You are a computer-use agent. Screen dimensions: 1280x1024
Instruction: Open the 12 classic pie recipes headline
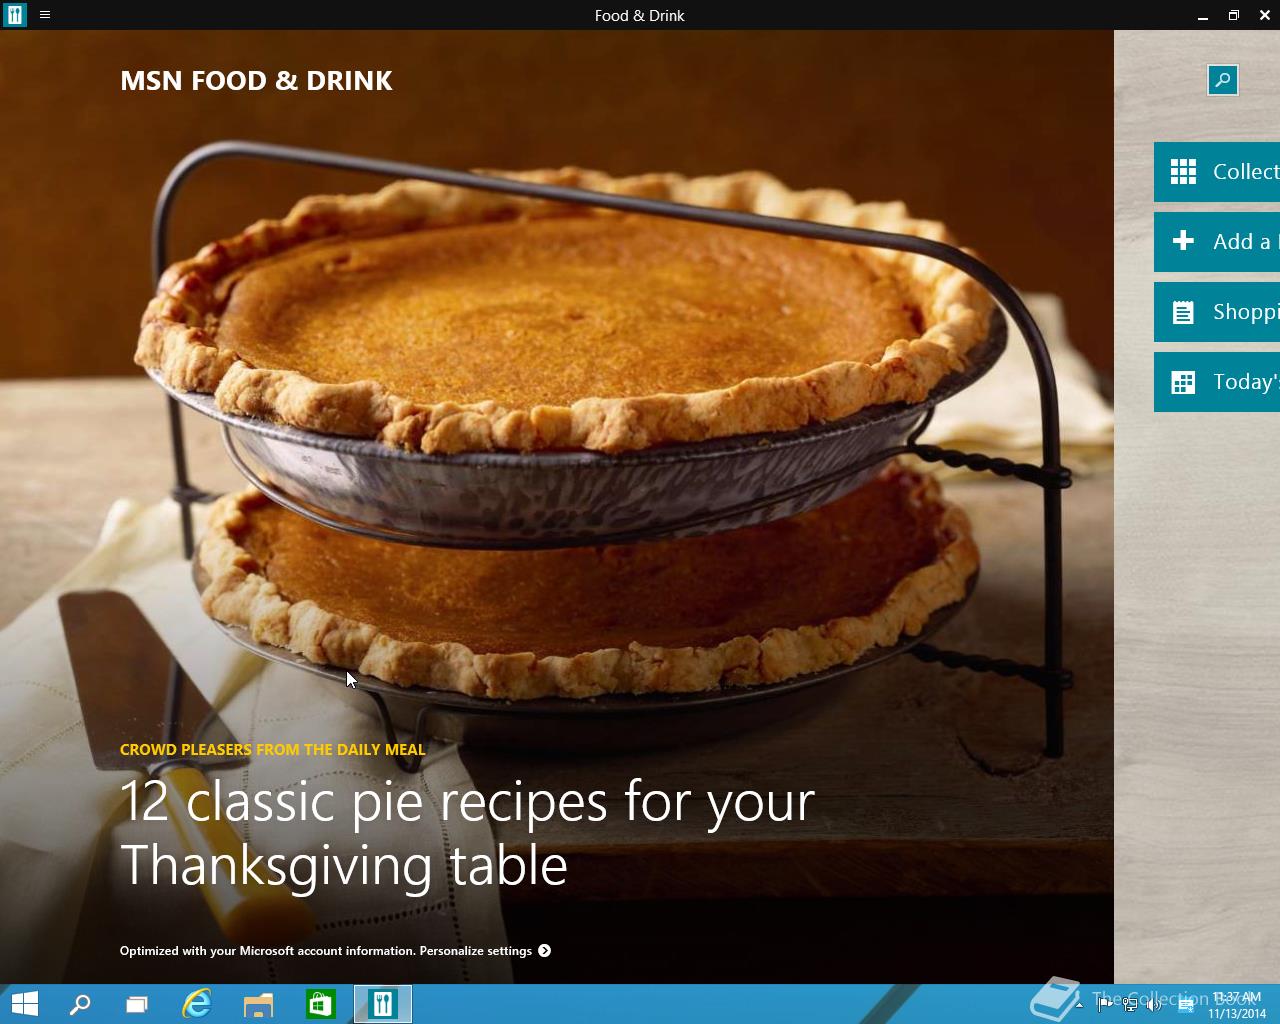click(x=467, y=833)
